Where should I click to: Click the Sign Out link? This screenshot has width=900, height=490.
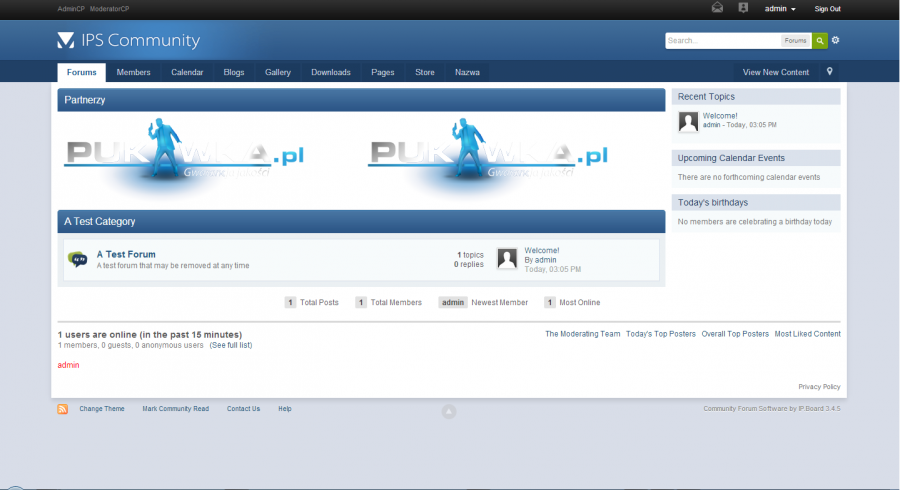pyautogui.click(x=827, y=9)
